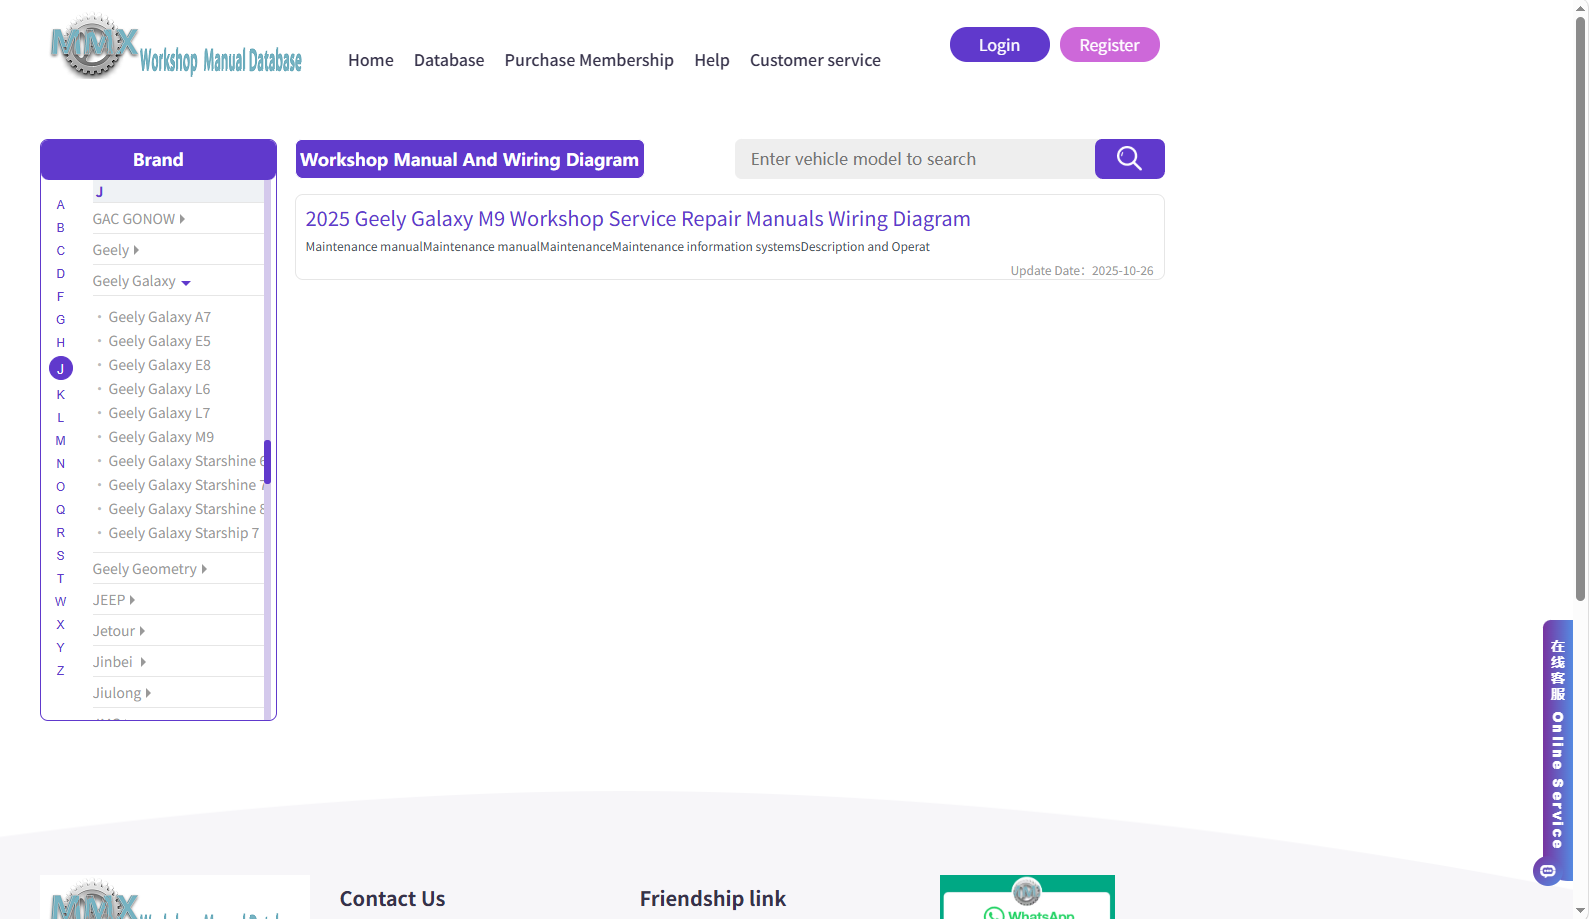Jump to brand letter H
The height and width of the screenshot is (919, 1589).
pyautogui.click(x=61, y=343)
